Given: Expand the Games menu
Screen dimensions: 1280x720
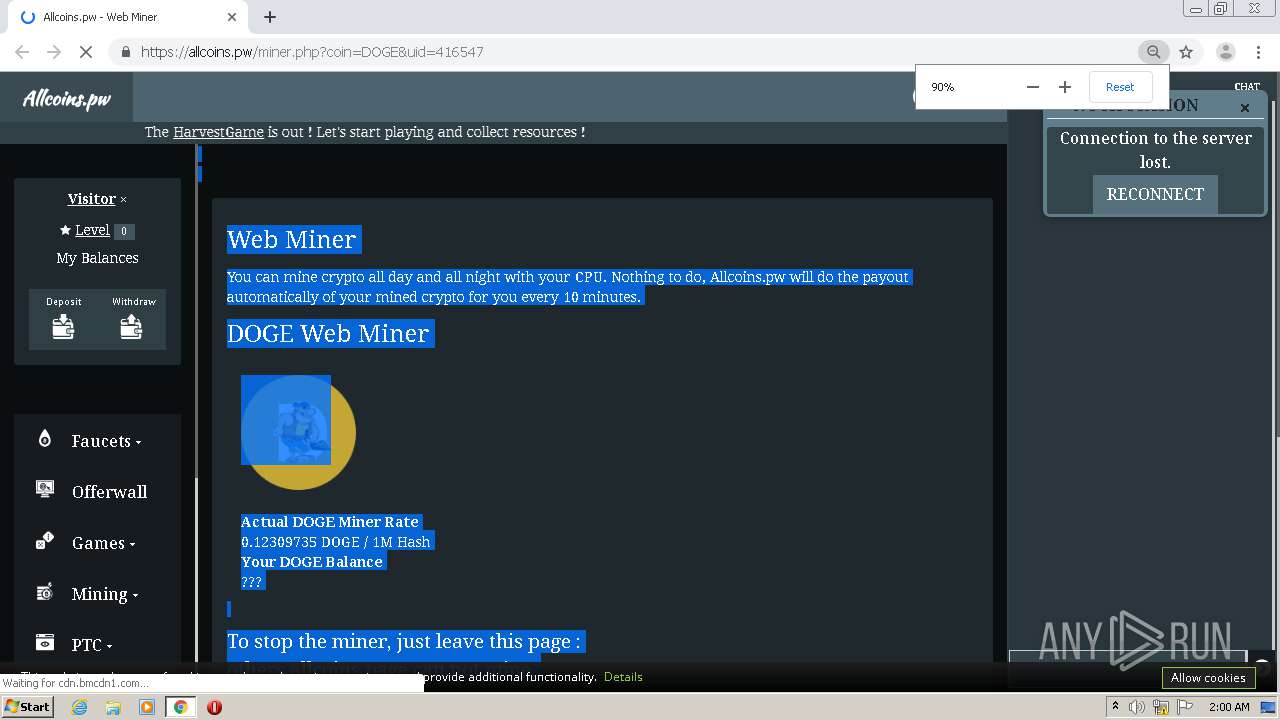Looking at the screenshot, I should 103,543.
